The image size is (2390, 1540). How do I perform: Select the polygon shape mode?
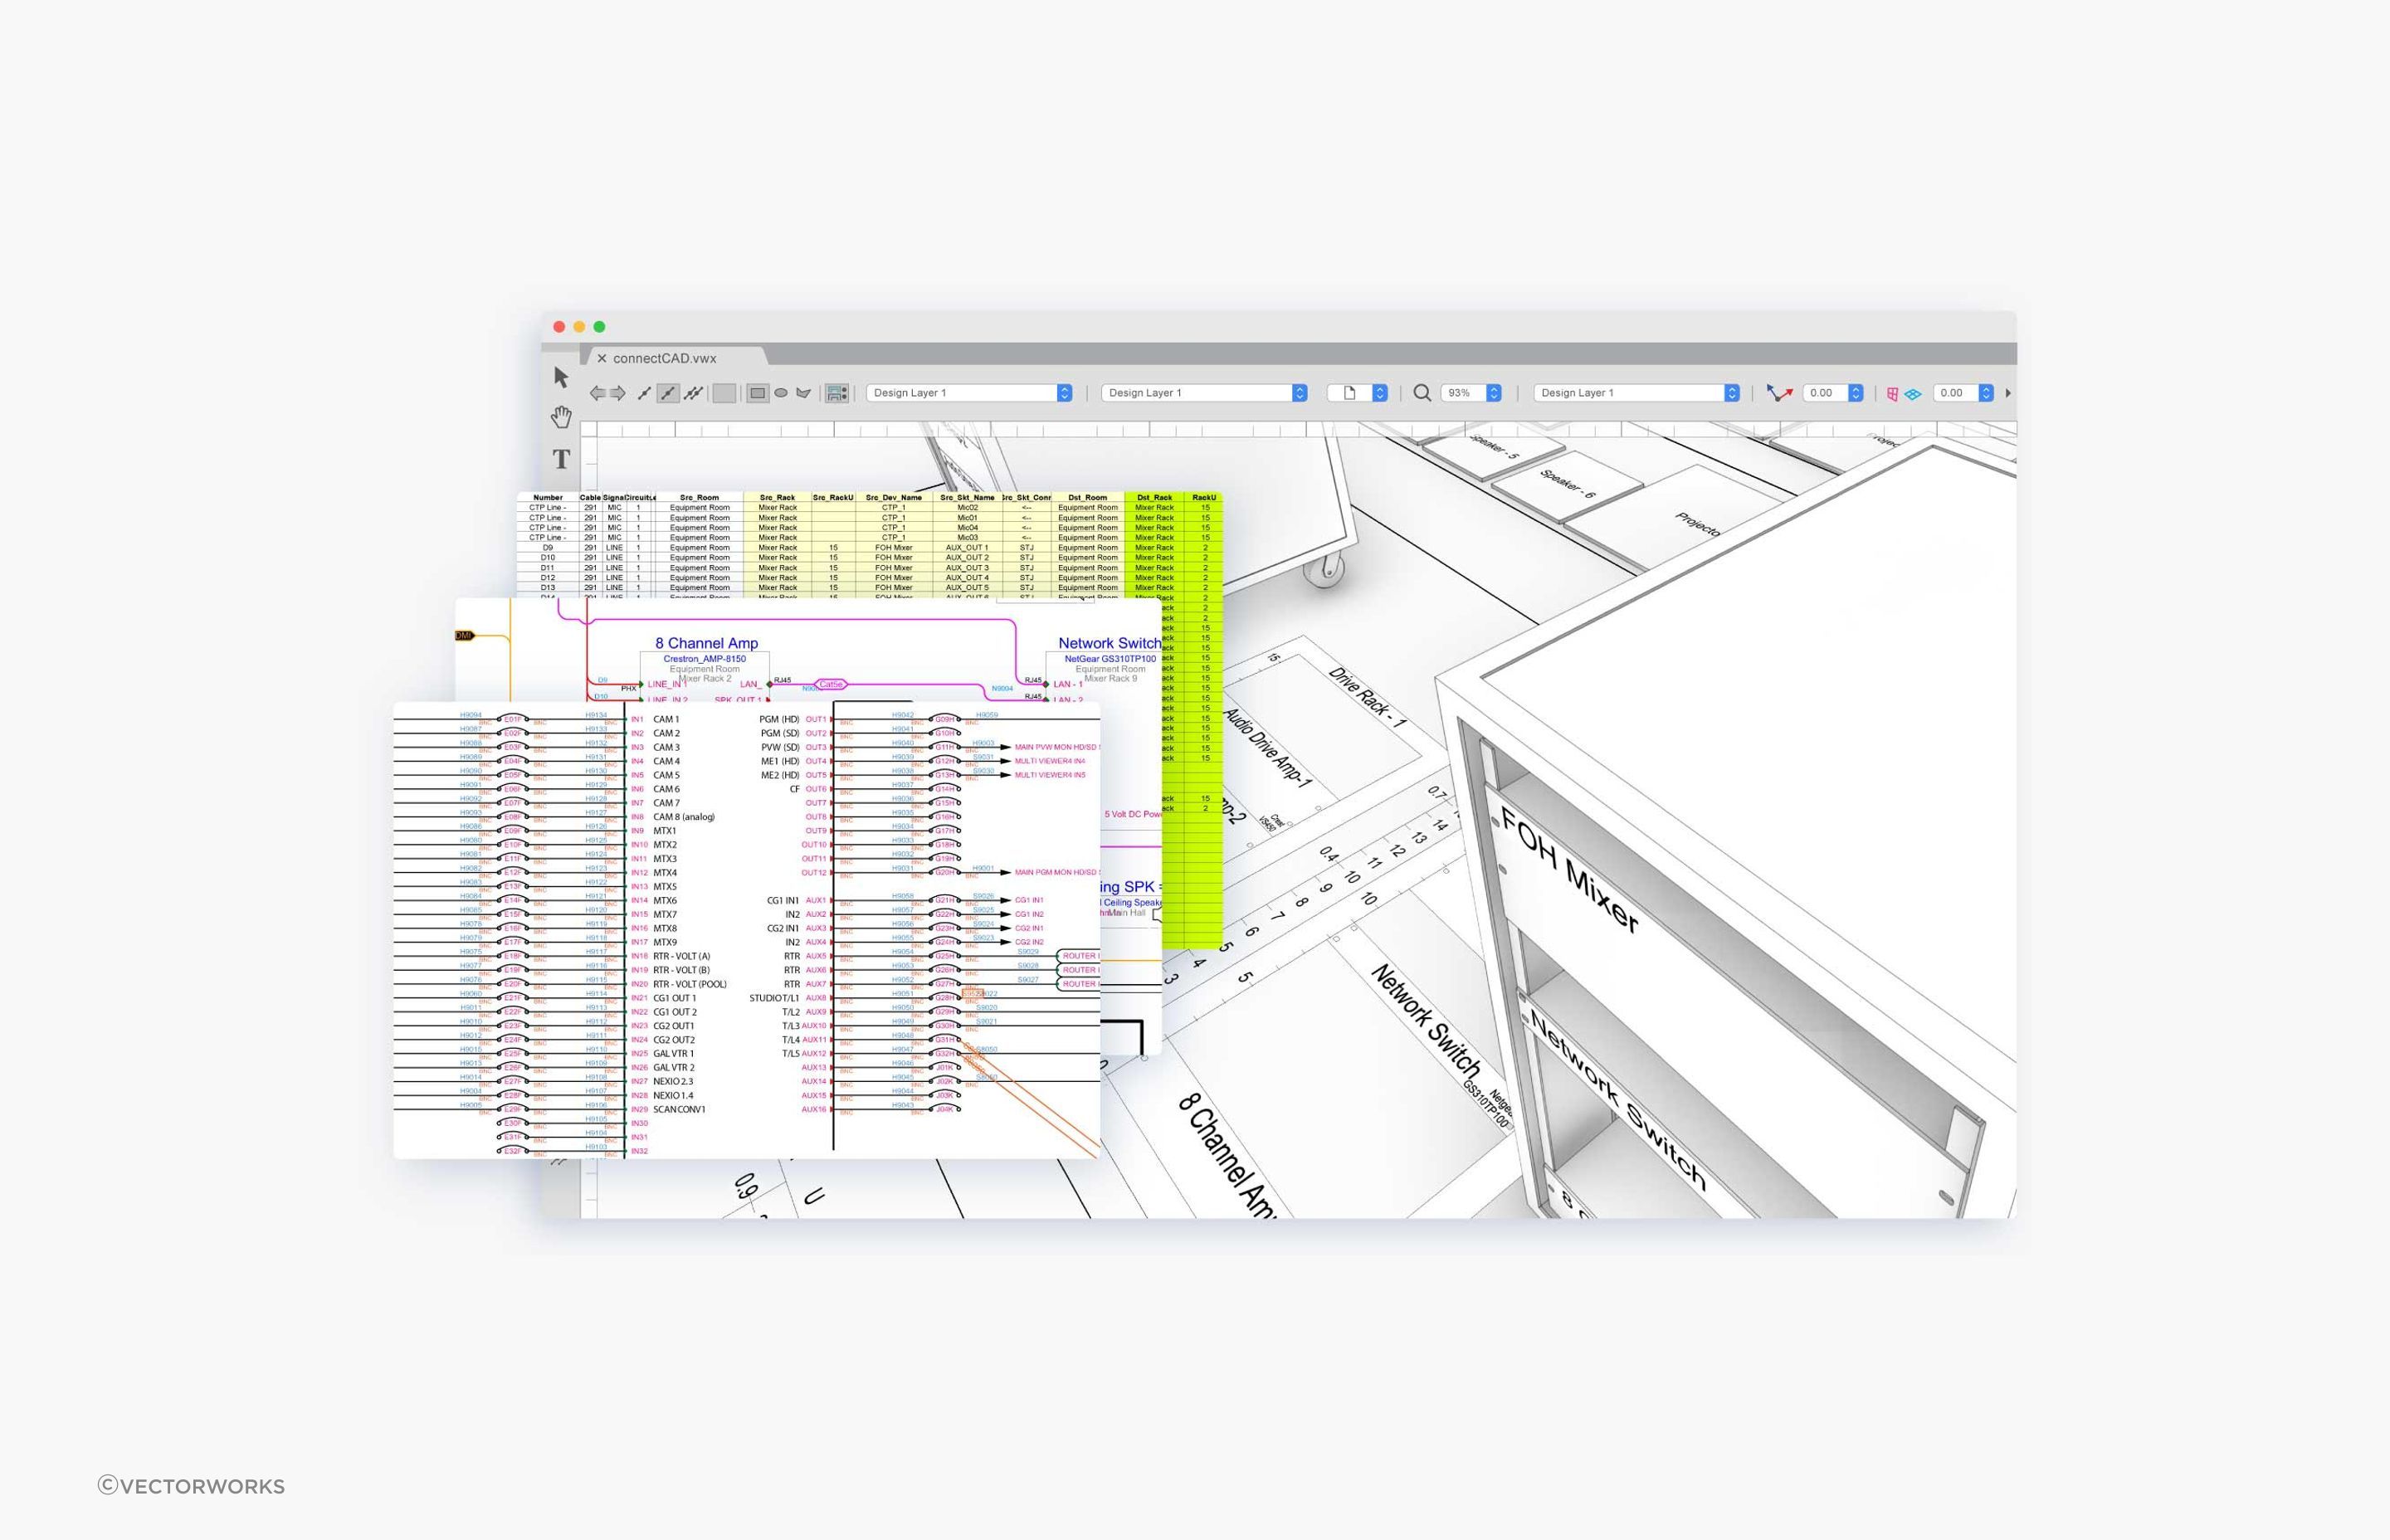(803, 393)
